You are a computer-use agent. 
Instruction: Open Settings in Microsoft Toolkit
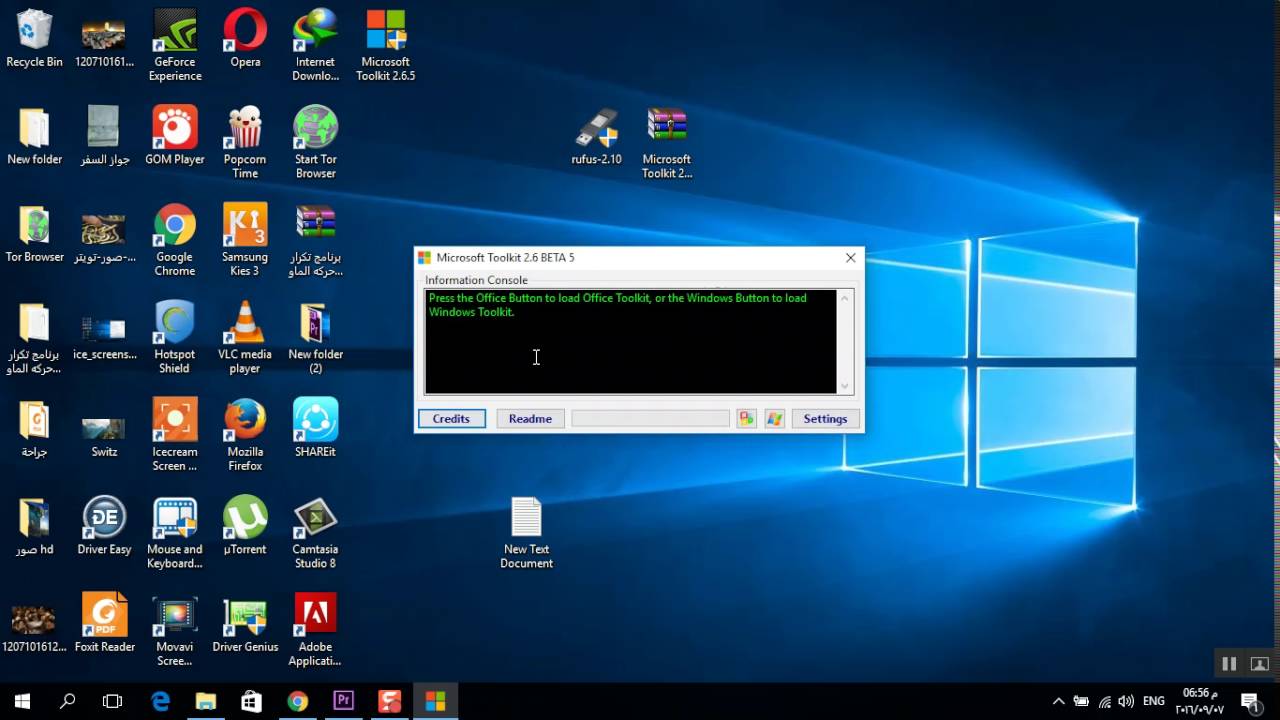825,419
